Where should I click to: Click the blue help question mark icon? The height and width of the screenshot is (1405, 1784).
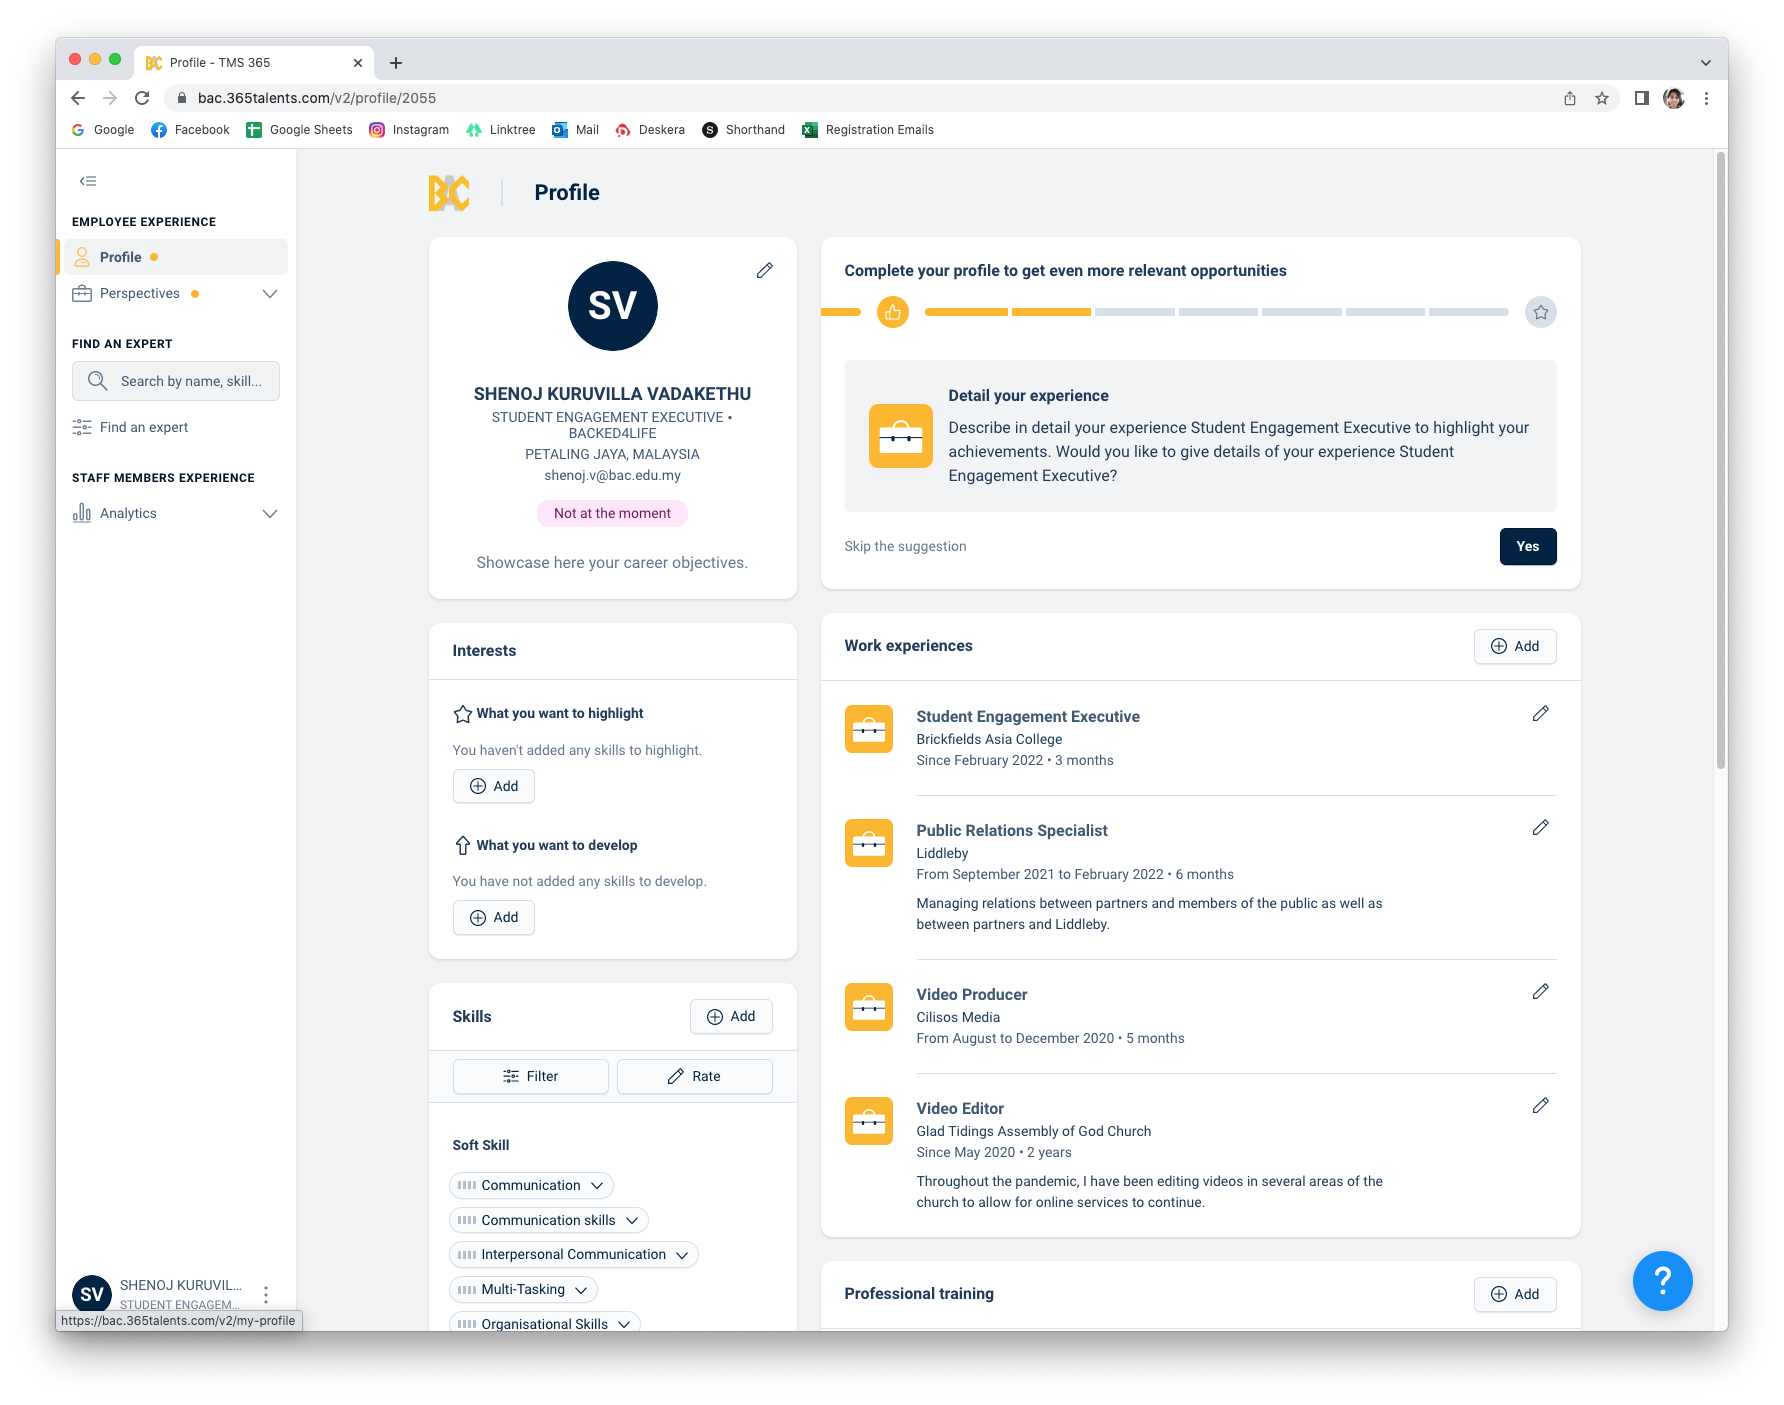(1661, 1280)
